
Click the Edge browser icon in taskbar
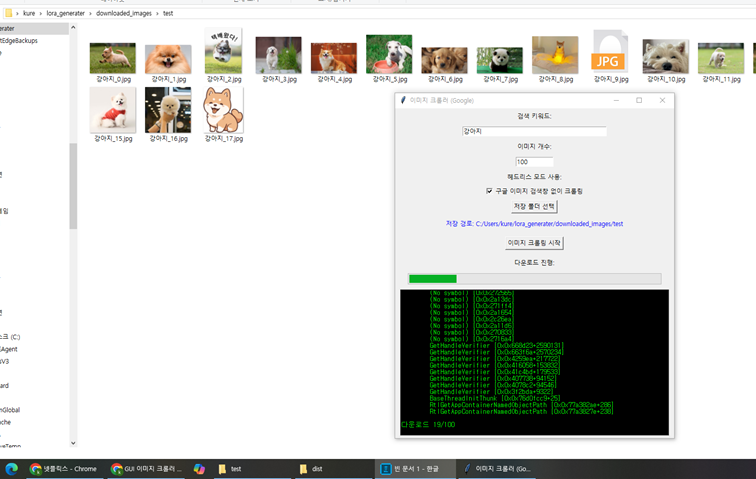point(12,468)
